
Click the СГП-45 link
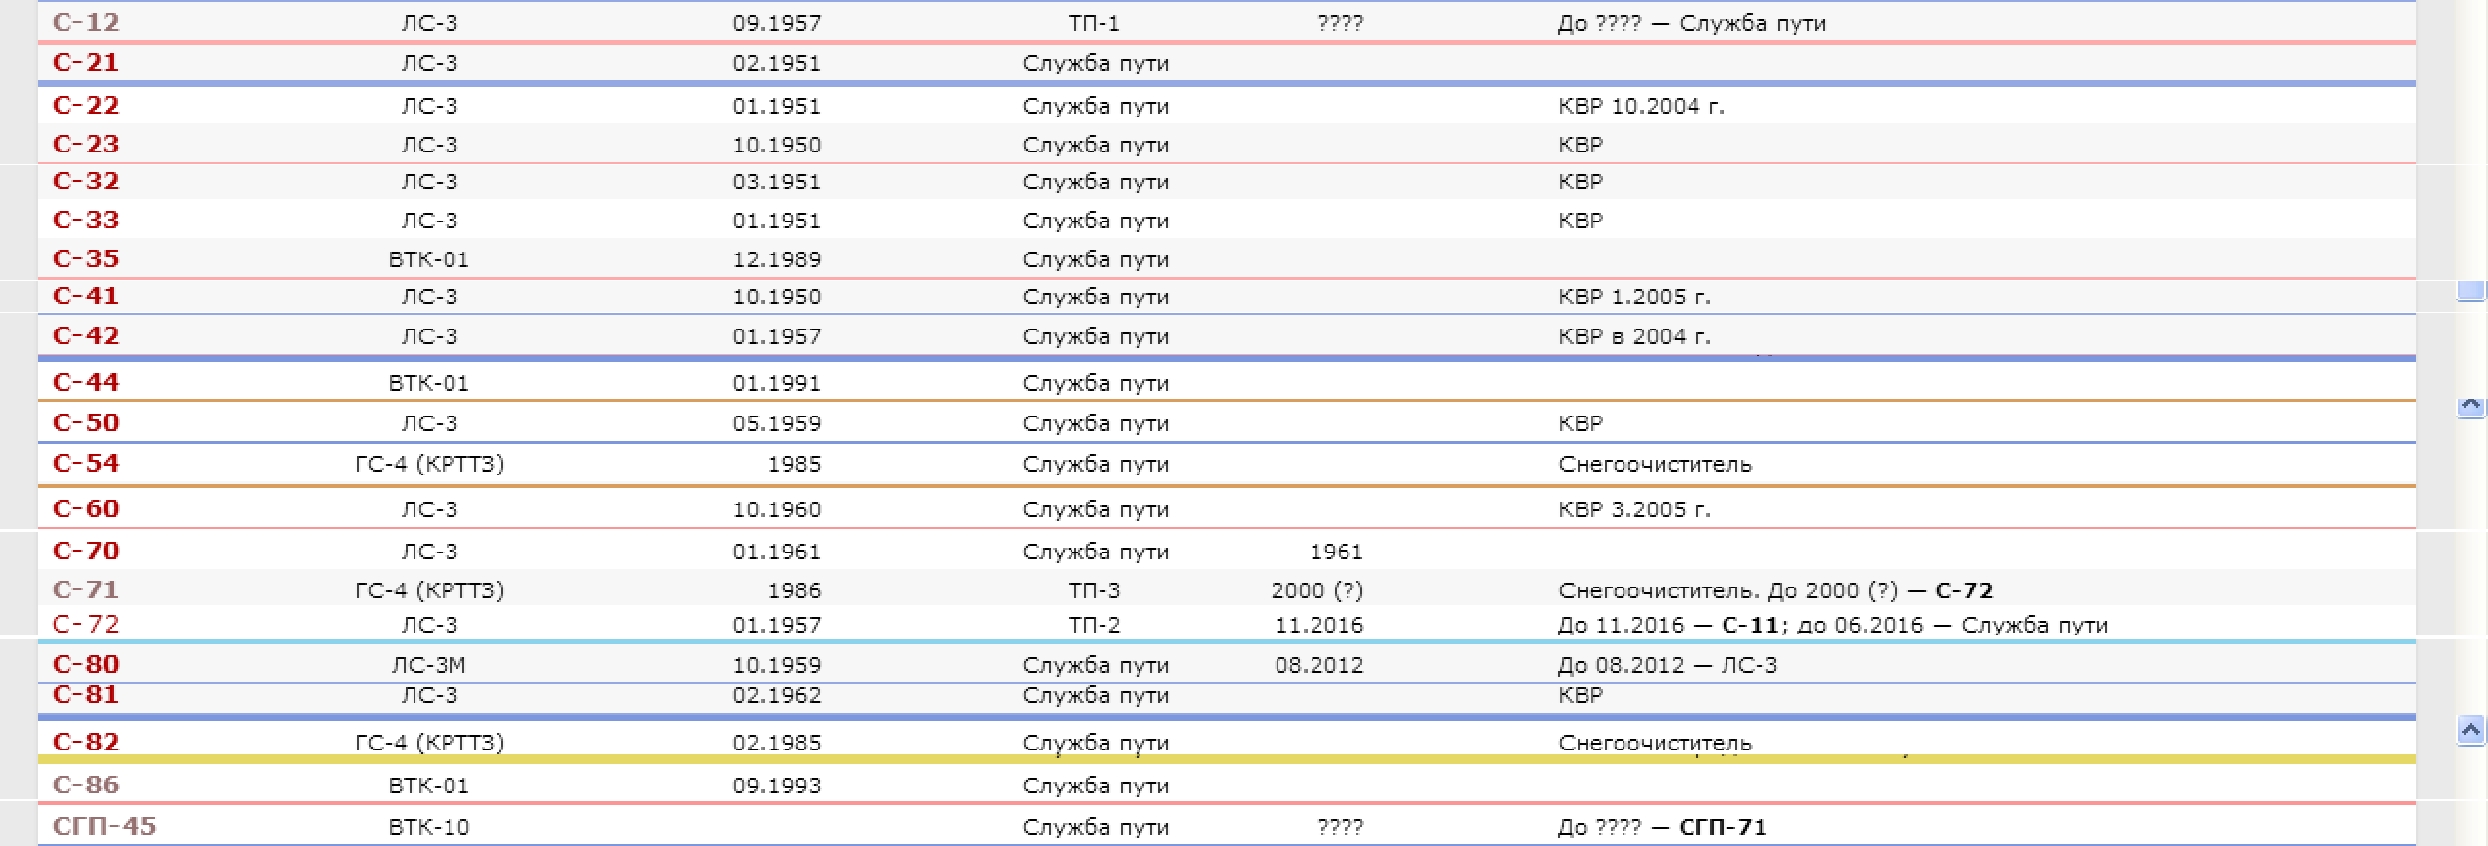point(104,826)
